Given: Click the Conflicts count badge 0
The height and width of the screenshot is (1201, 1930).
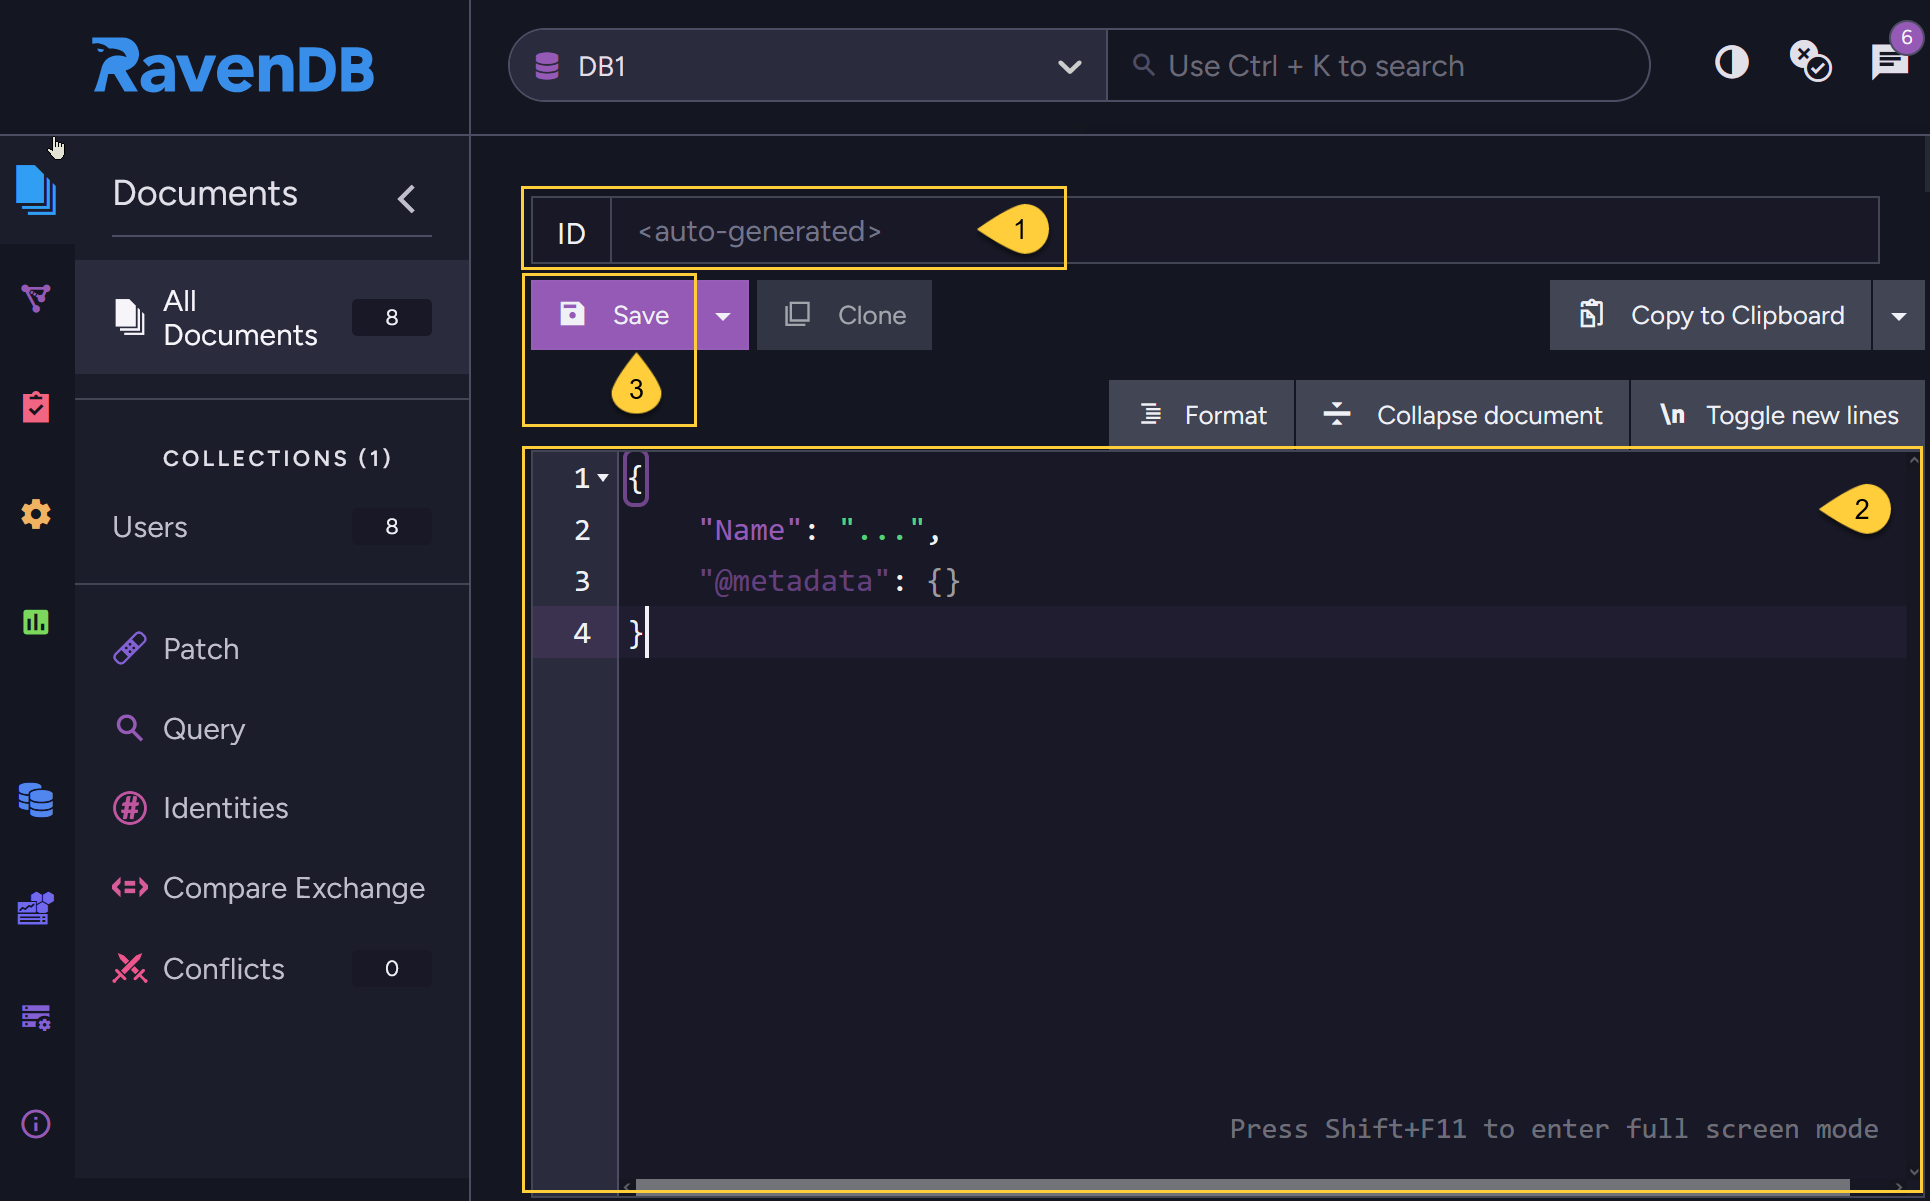Looking at the screenshot, I should (392, 968).
